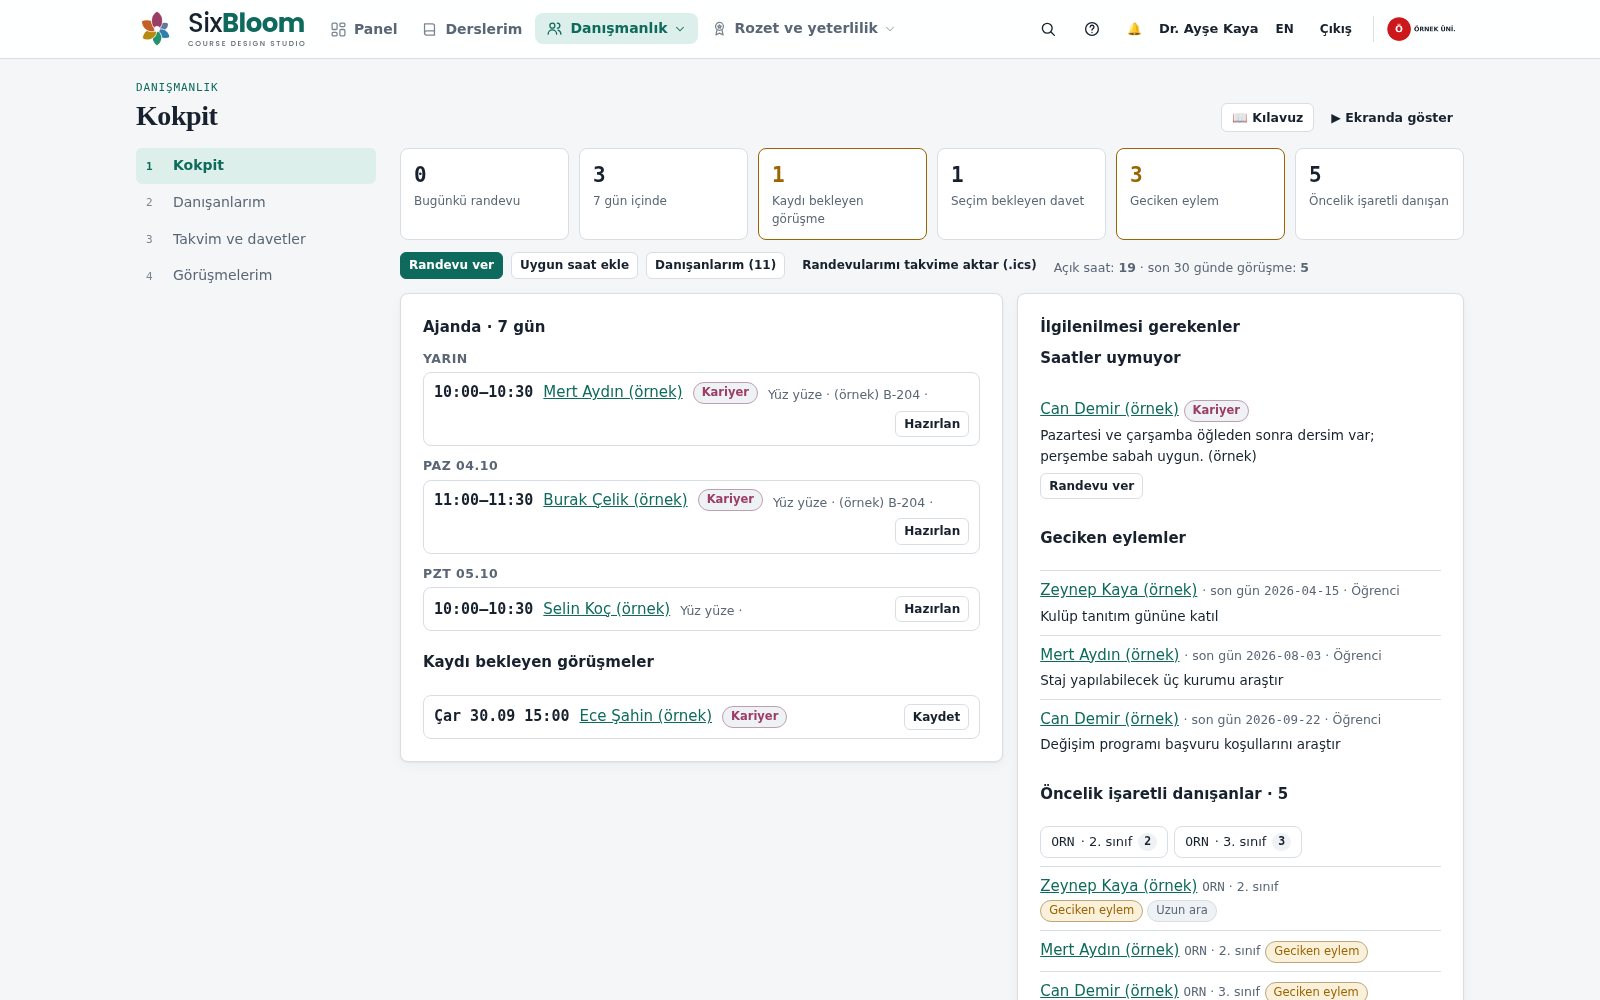Click the green Randevu ver button
This screenshot has height=1000, width=1600.
click(451, 265)
